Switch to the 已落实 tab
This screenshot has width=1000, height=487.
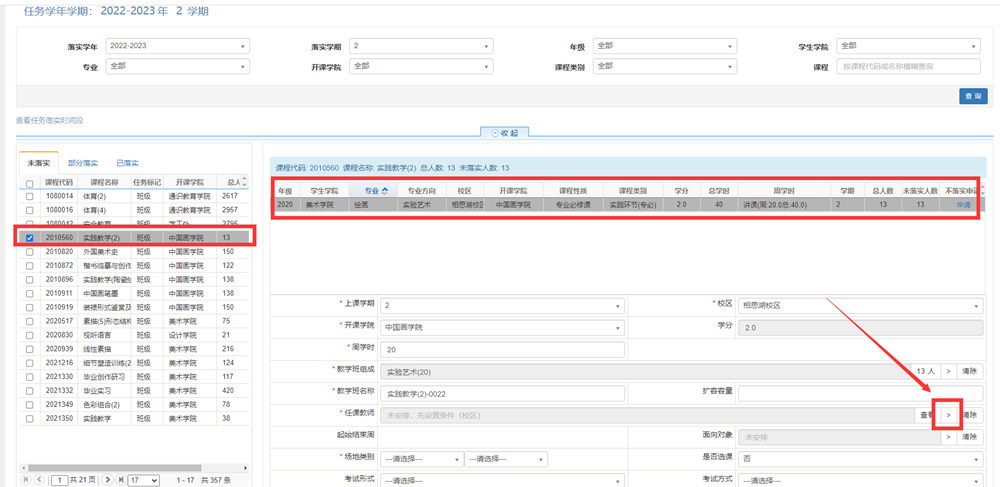pyautogui.click(x=127, y=162)
